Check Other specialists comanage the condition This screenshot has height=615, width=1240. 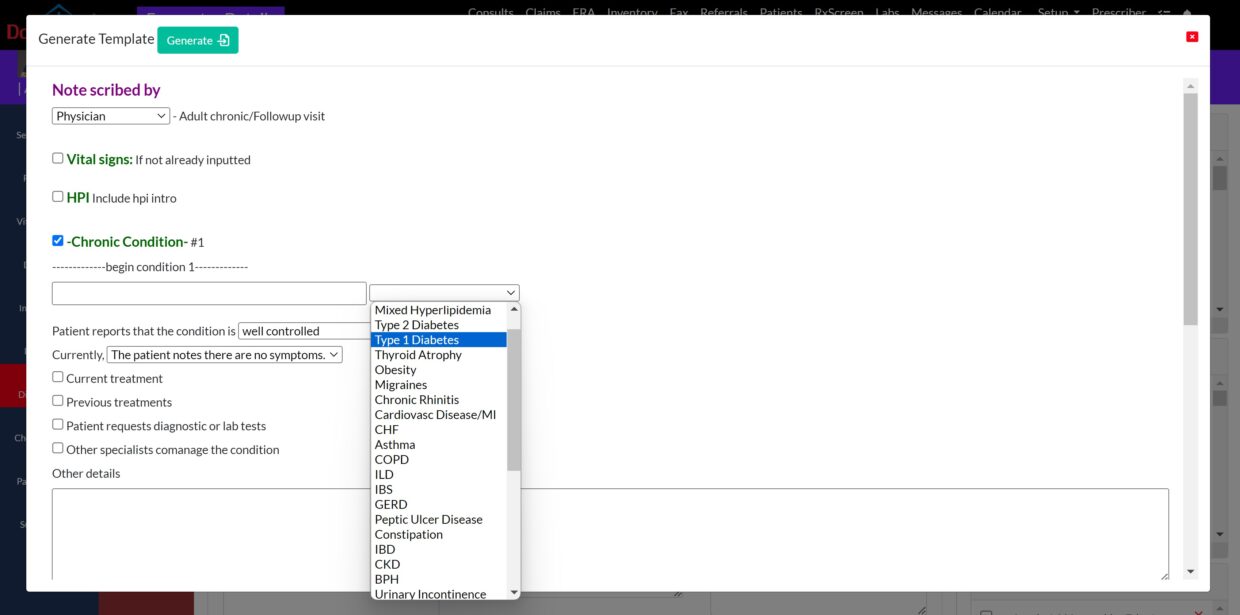(58, 448)
